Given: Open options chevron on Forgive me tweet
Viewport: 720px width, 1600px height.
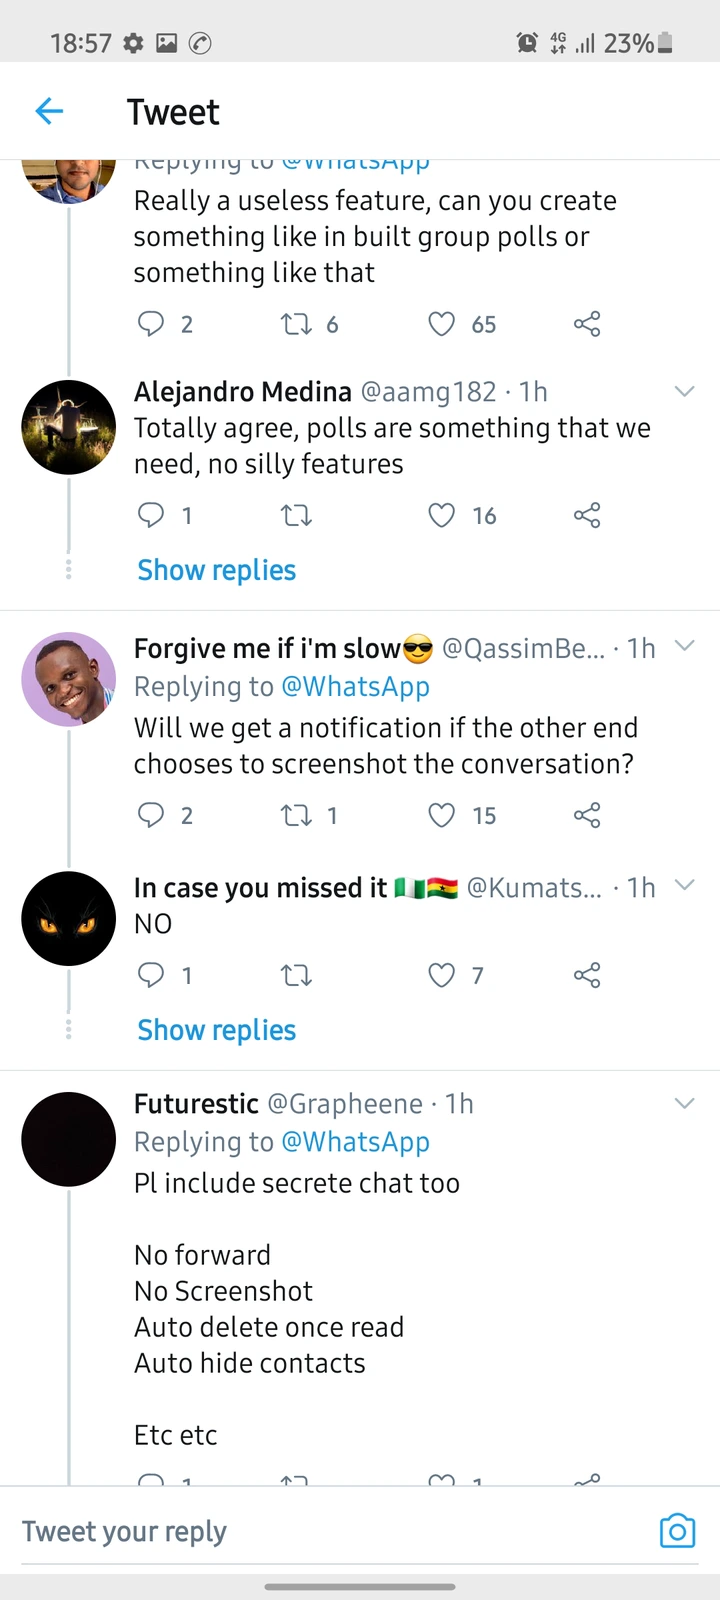Looking at the screenshot, I should tap(684, 646).
